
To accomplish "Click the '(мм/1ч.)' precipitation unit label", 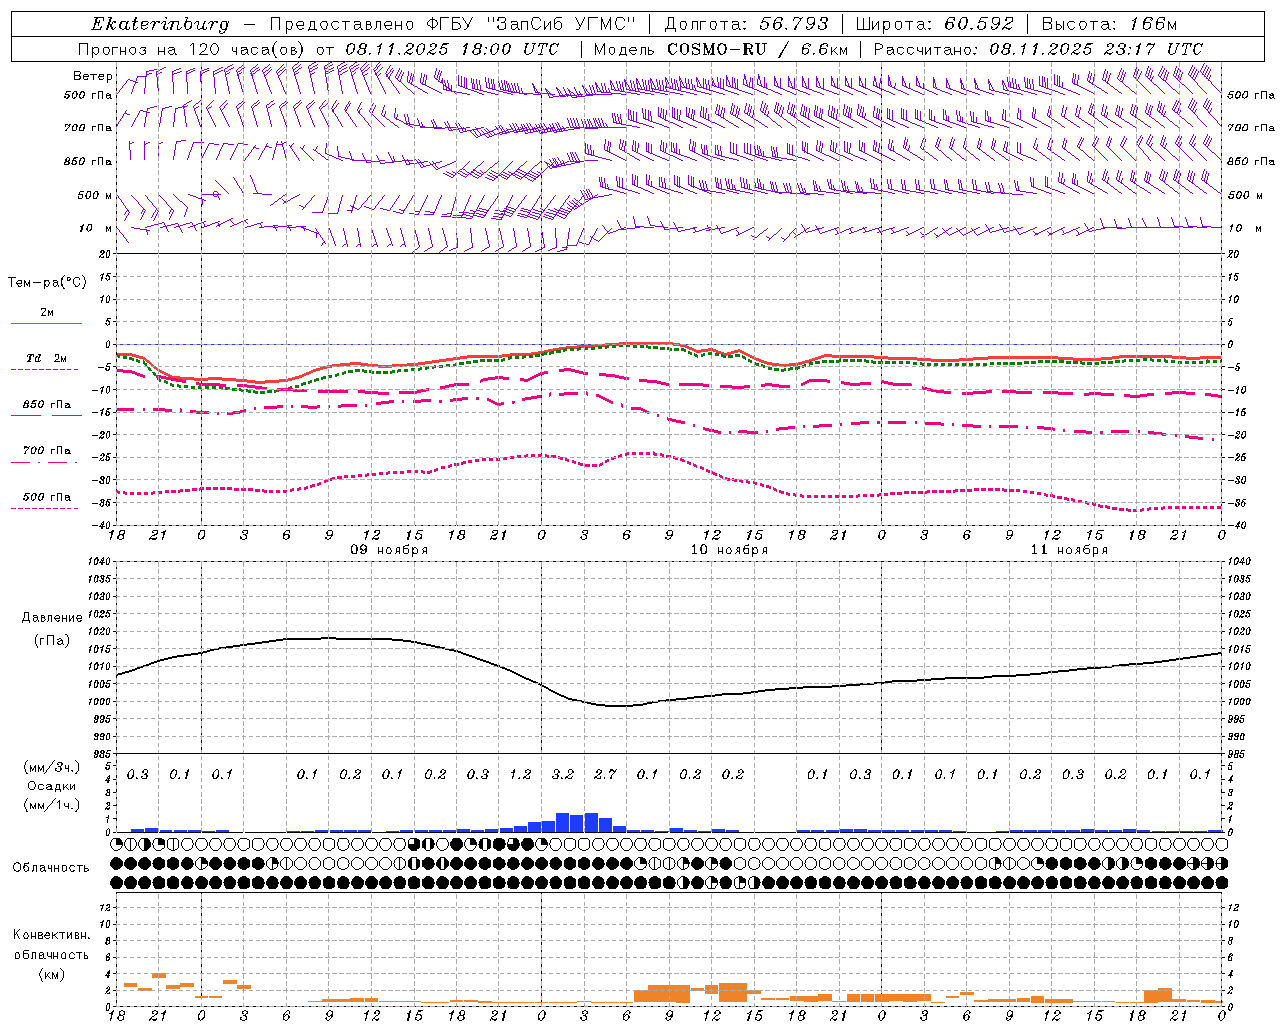I will coord(50,805).
